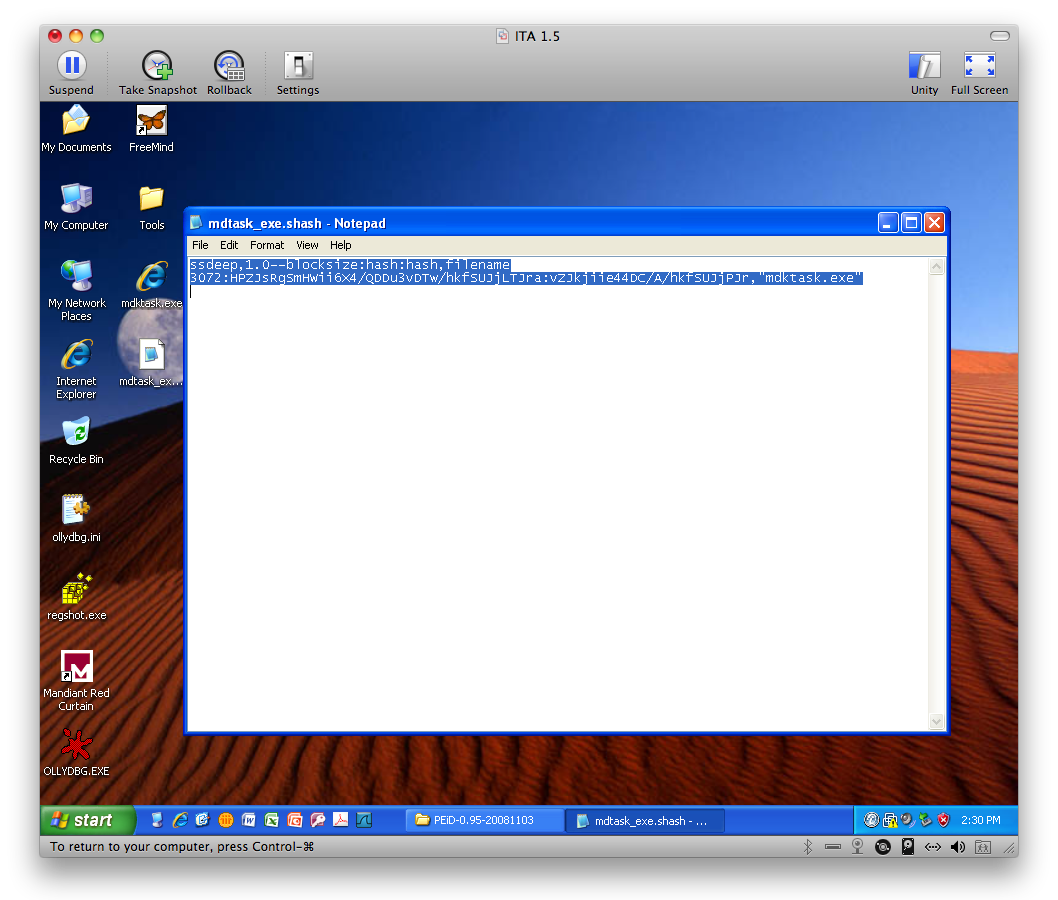Open Notepad's File menu
This screenshot has height=900, width=1058.
[x=200, y=245]
